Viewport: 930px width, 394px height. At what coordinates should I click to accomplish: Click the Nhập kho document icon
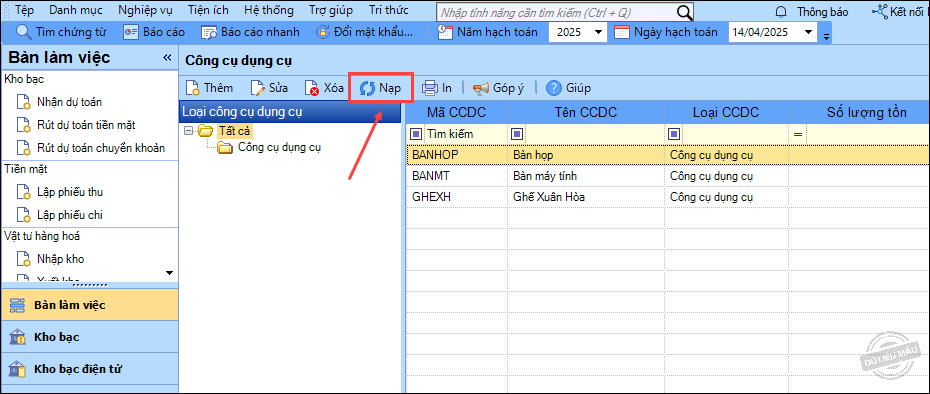23,259
